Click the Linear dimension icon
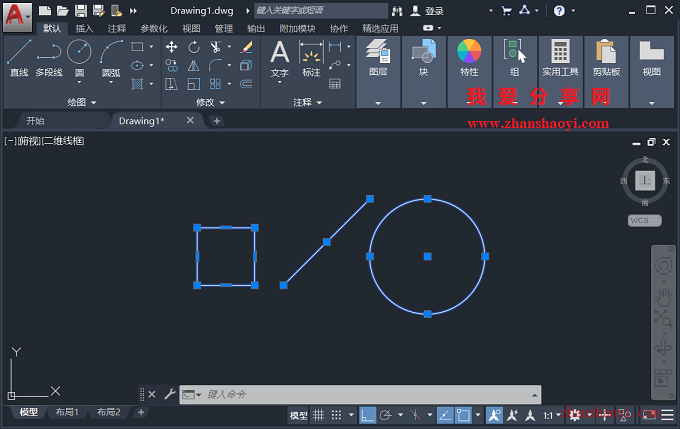Screen dimensions: 680x429 point(335,46)
